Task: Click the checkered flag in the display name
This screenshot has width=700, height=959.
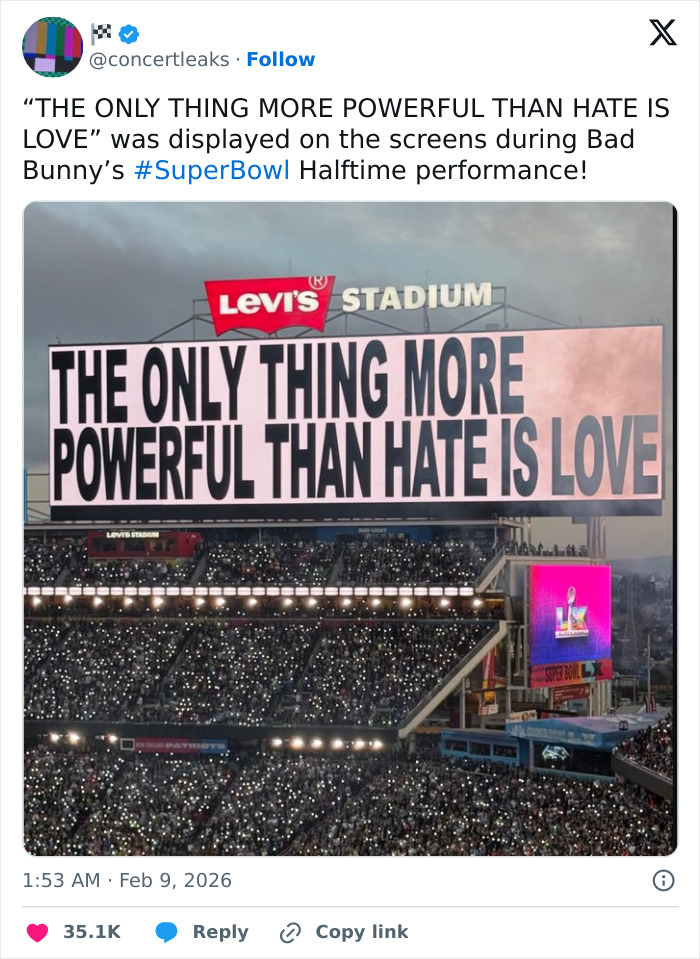Action: 100,32
